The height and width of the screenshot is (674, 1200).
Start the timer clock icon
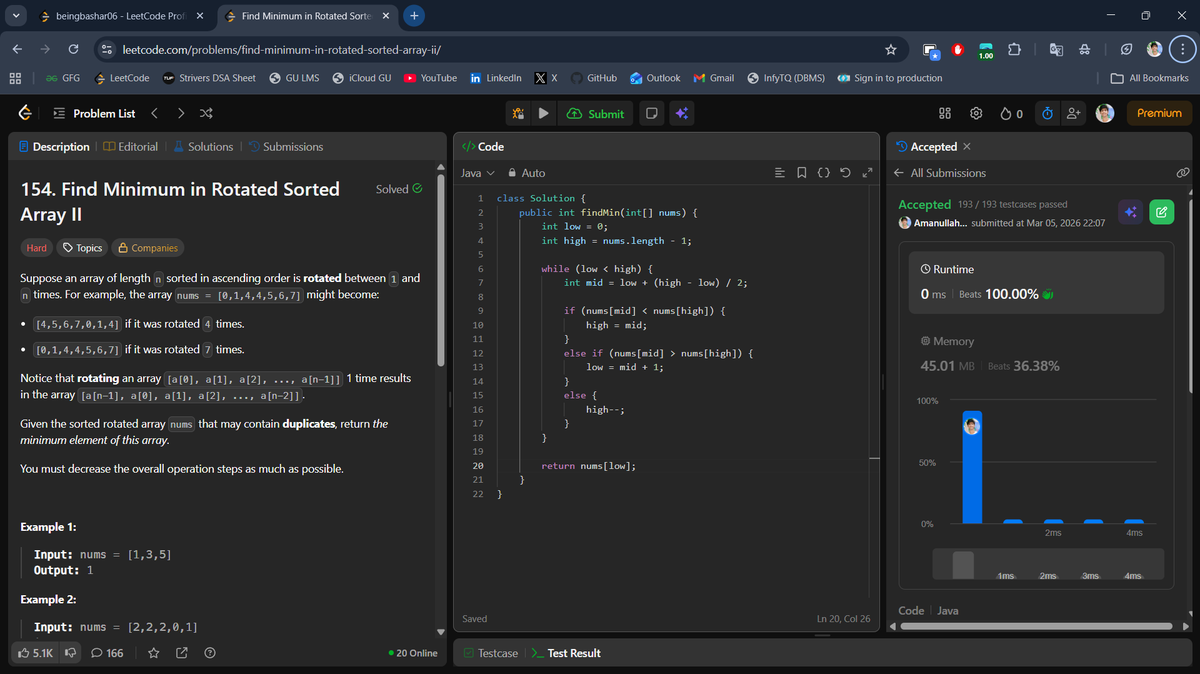click(1047, 114)
